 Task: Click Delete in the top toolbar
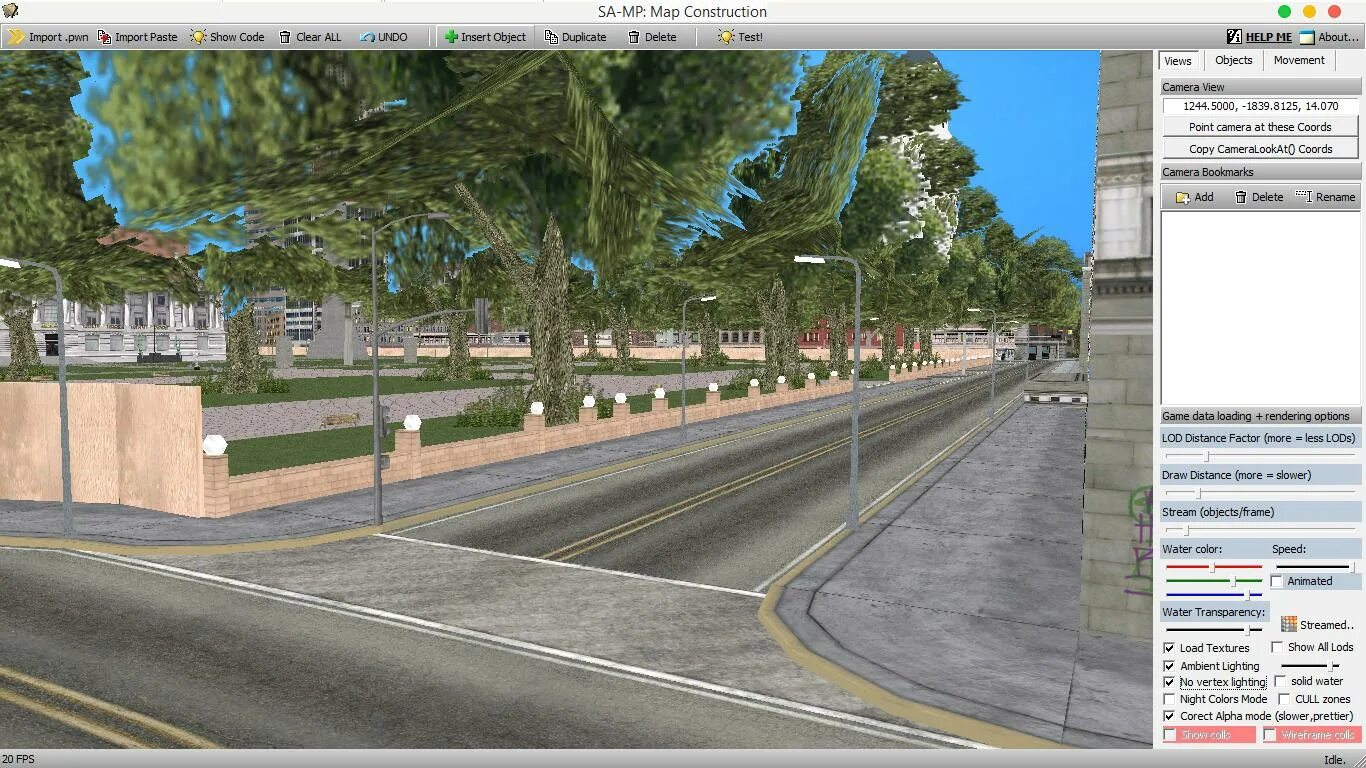652,37
